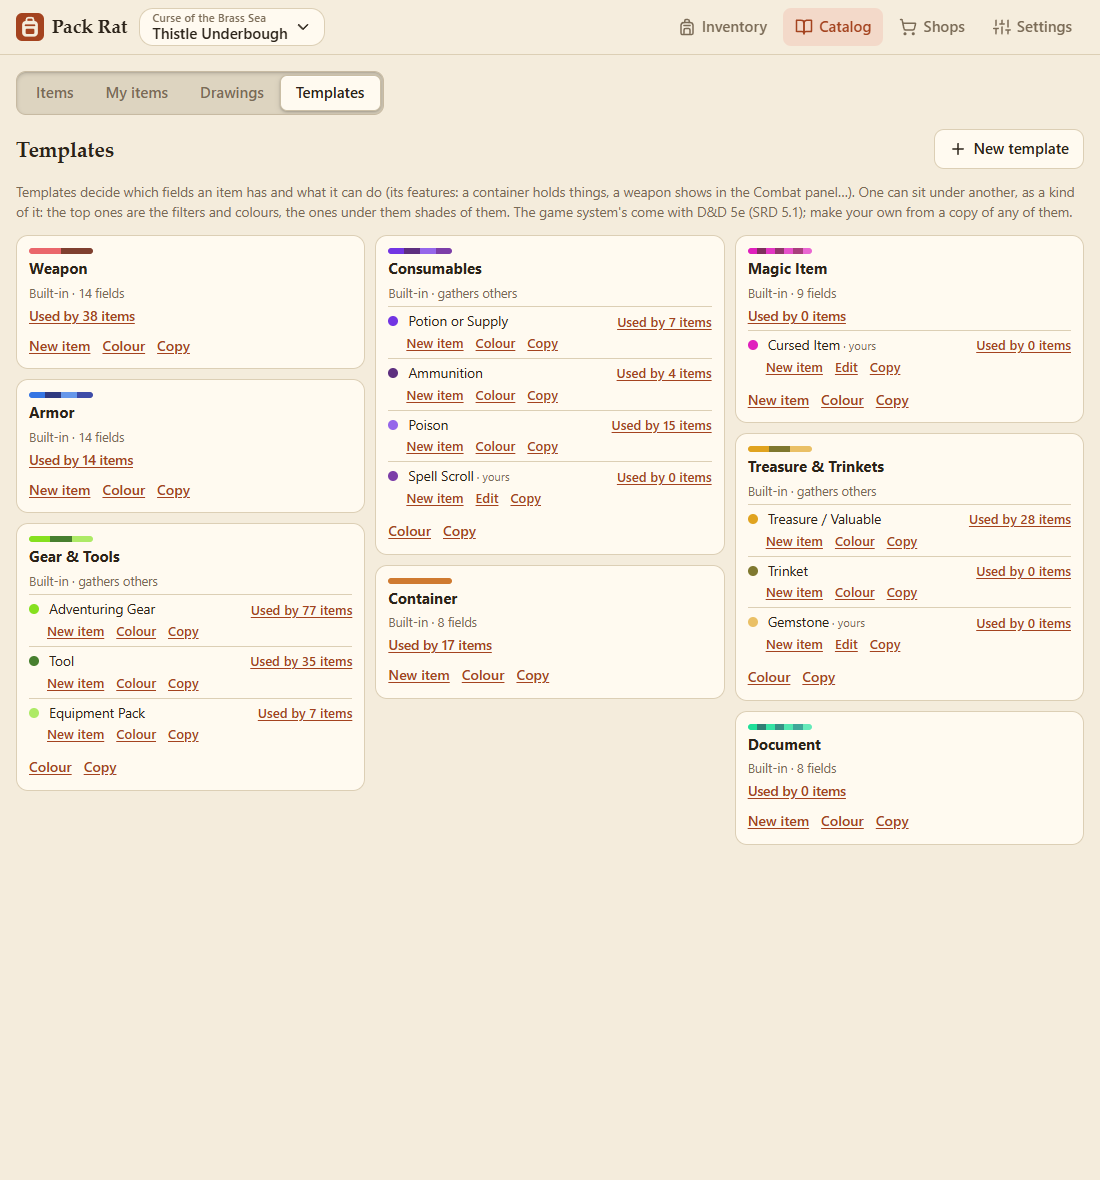This screenshot has height=1180, width=1100.
Task: View Treasure / Valuable's 28 items
Action: 1020,520
